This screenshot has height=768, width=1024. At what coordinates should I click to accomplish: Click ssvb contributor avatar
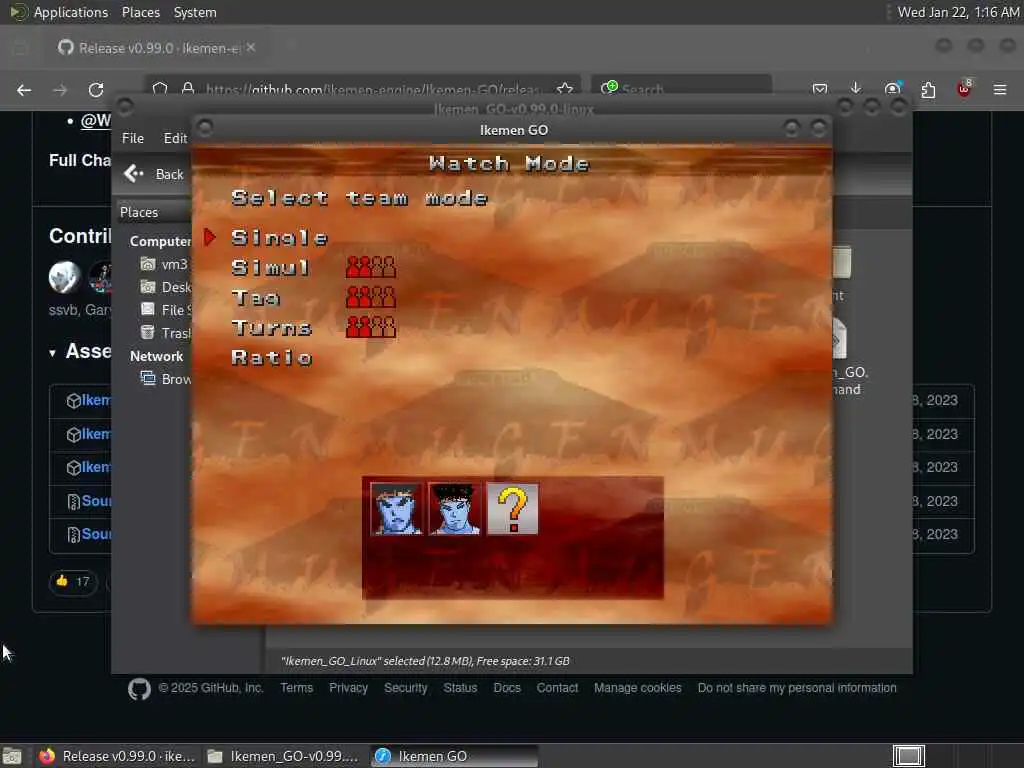click(64, 277)
